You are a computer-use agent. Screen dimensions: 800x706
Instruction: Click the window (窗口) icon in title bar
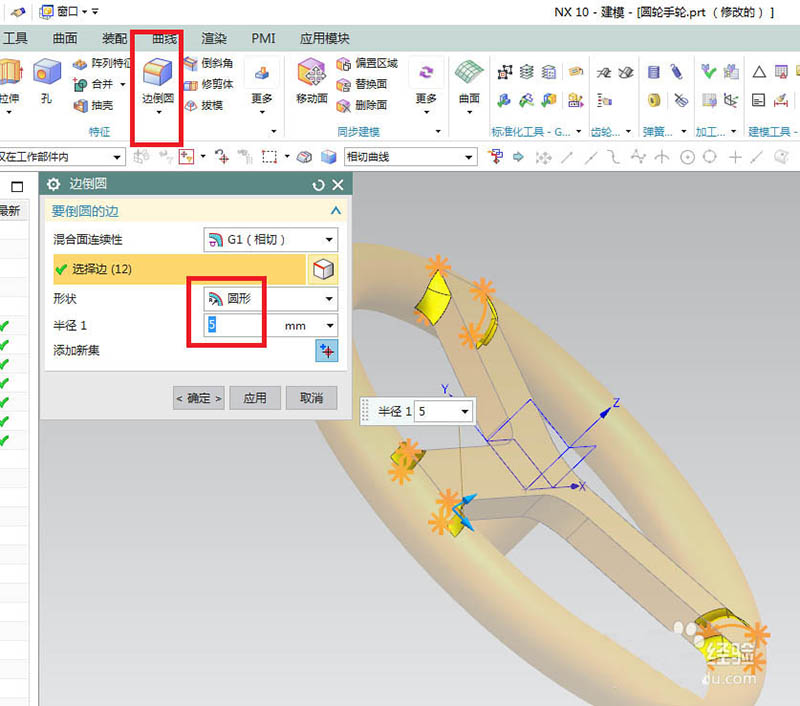pos(46,11)
